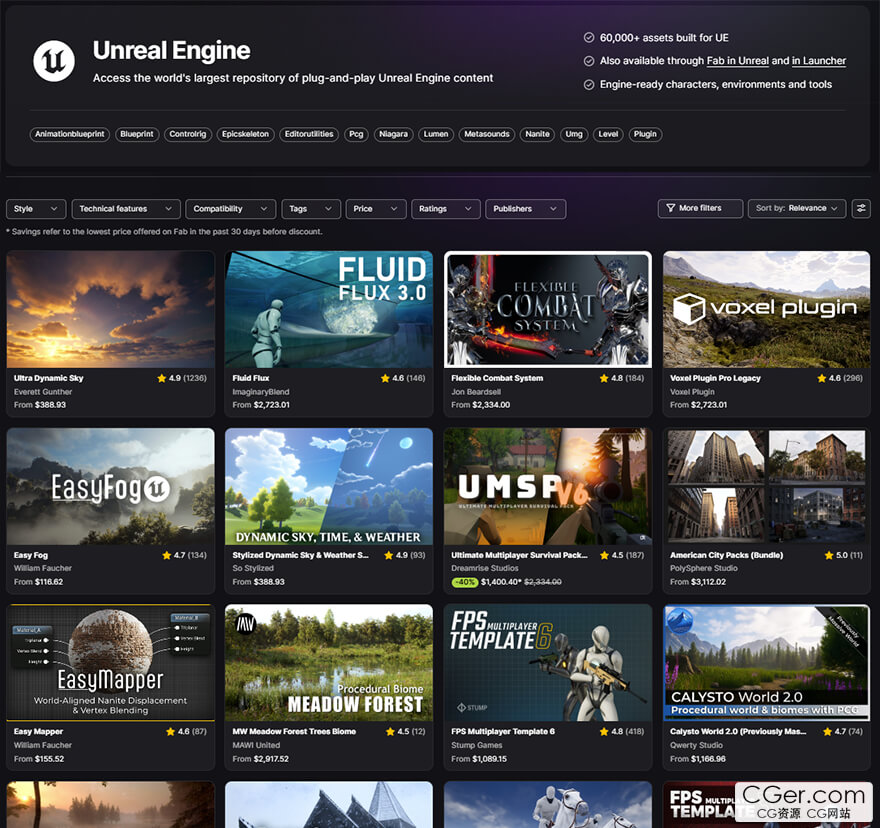The image size is (880, 828).
Task: Click the More filters funnel icon
Action: coord(670,208)
